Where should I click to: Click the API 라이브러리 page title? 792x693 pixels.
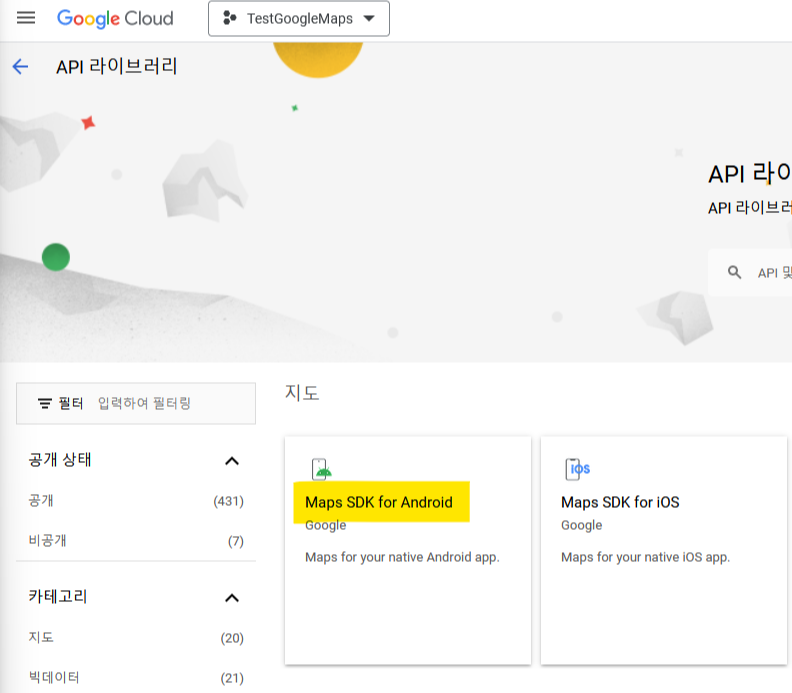(117, 66)
